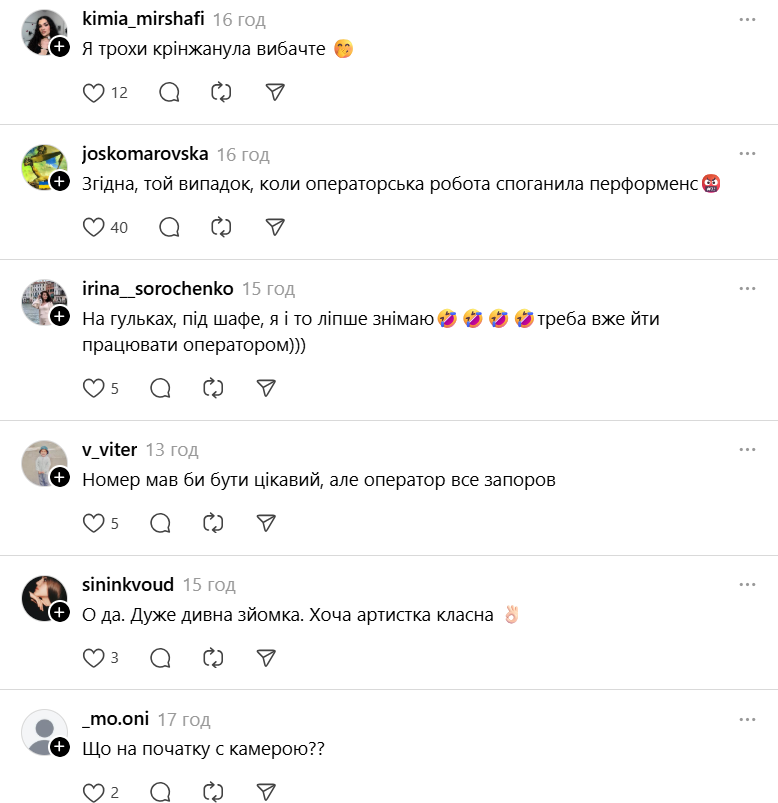
Task: Open kimia_mirshafi's profile via username
Action: click(143, 19)
